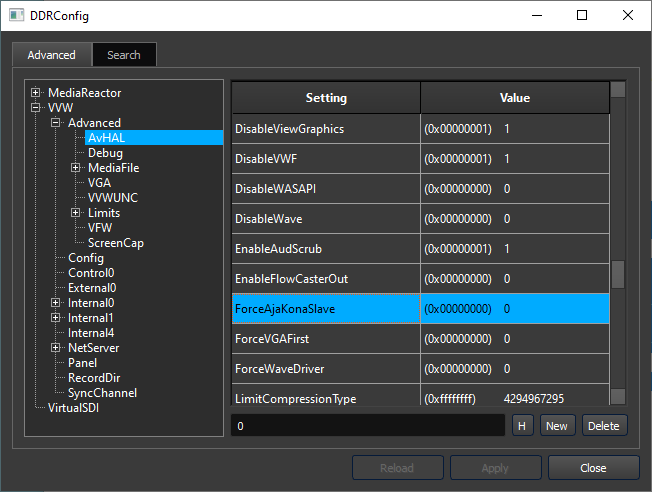Click the Reload button
This screenshot has width=652, height=492.
pos(398,468)
